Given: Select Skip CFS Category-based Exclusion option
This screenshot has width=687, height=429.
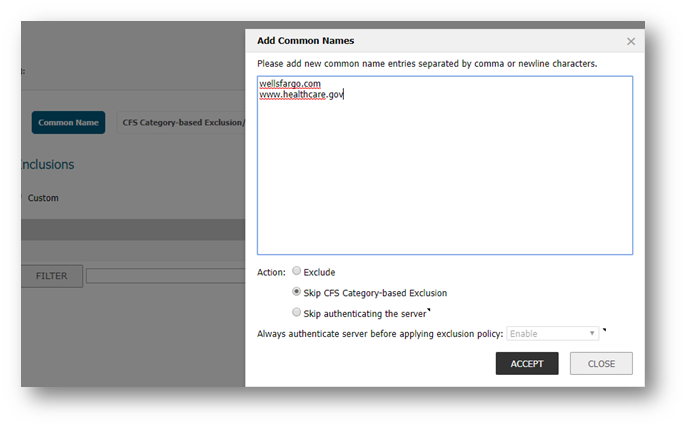Looking at the screenshot, I should [296, 293].
